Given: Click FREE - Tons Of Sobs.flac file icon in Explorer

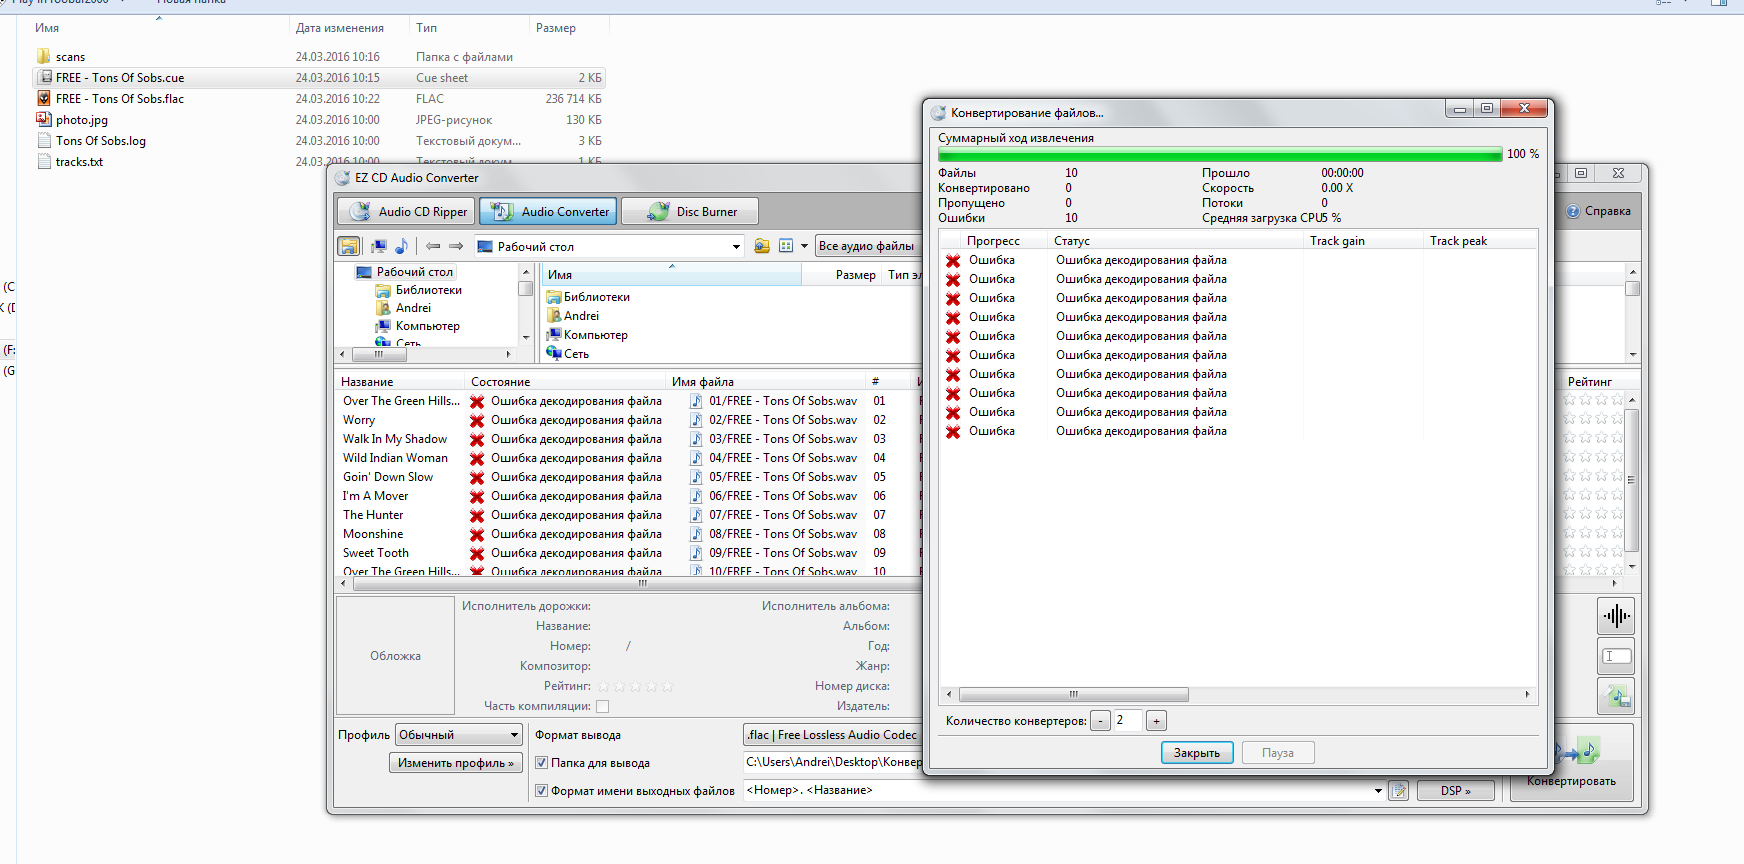Looking at the screenshot, I should pyautogui.click(x=44, y=99).
